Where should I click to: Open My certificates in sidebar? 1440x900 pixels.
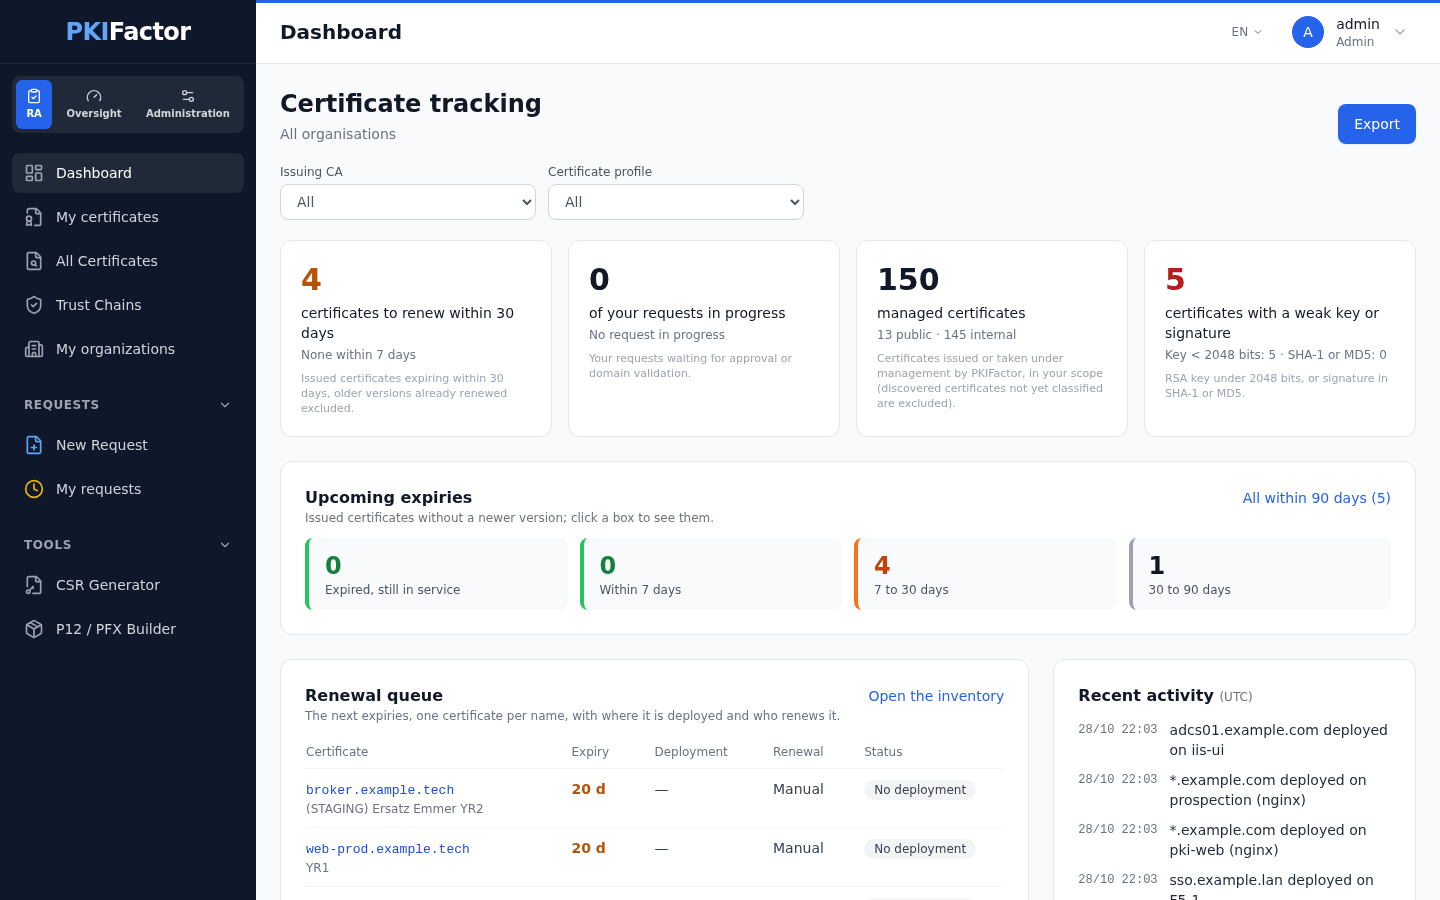(x=128, y=217)
